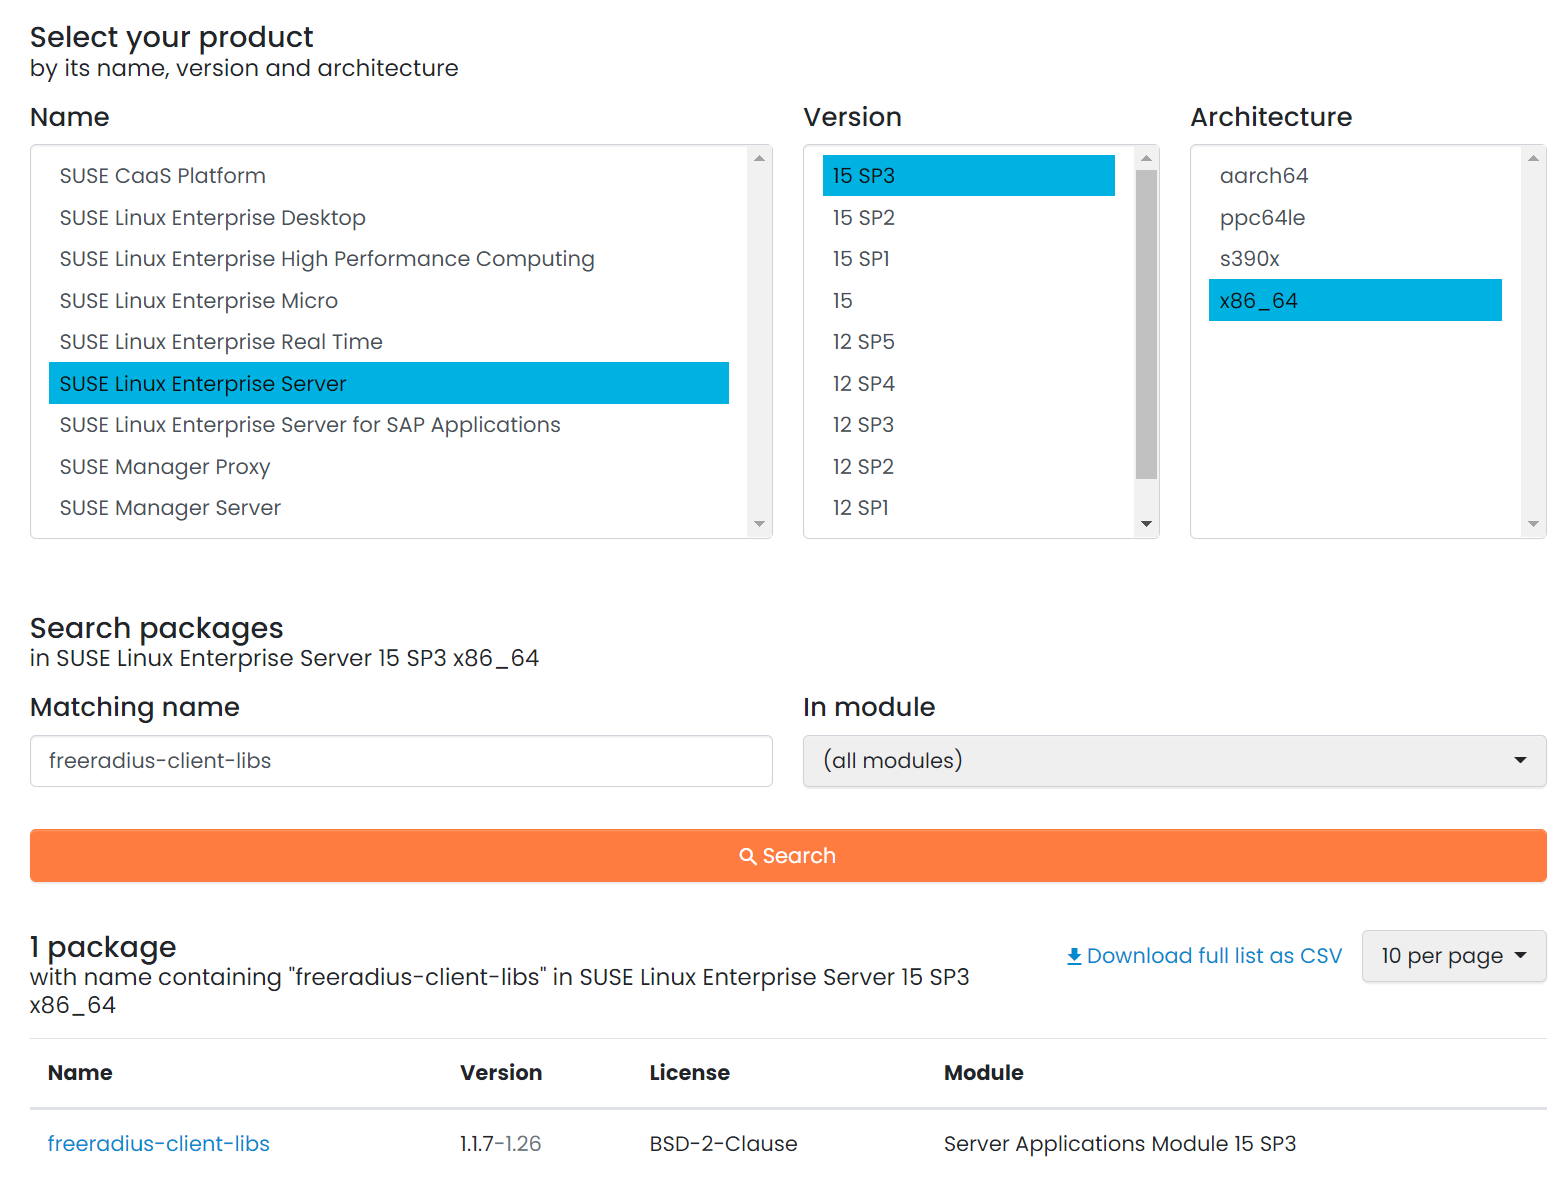Click the scroll-up arrow of Version list

(x=1146, y=158)
